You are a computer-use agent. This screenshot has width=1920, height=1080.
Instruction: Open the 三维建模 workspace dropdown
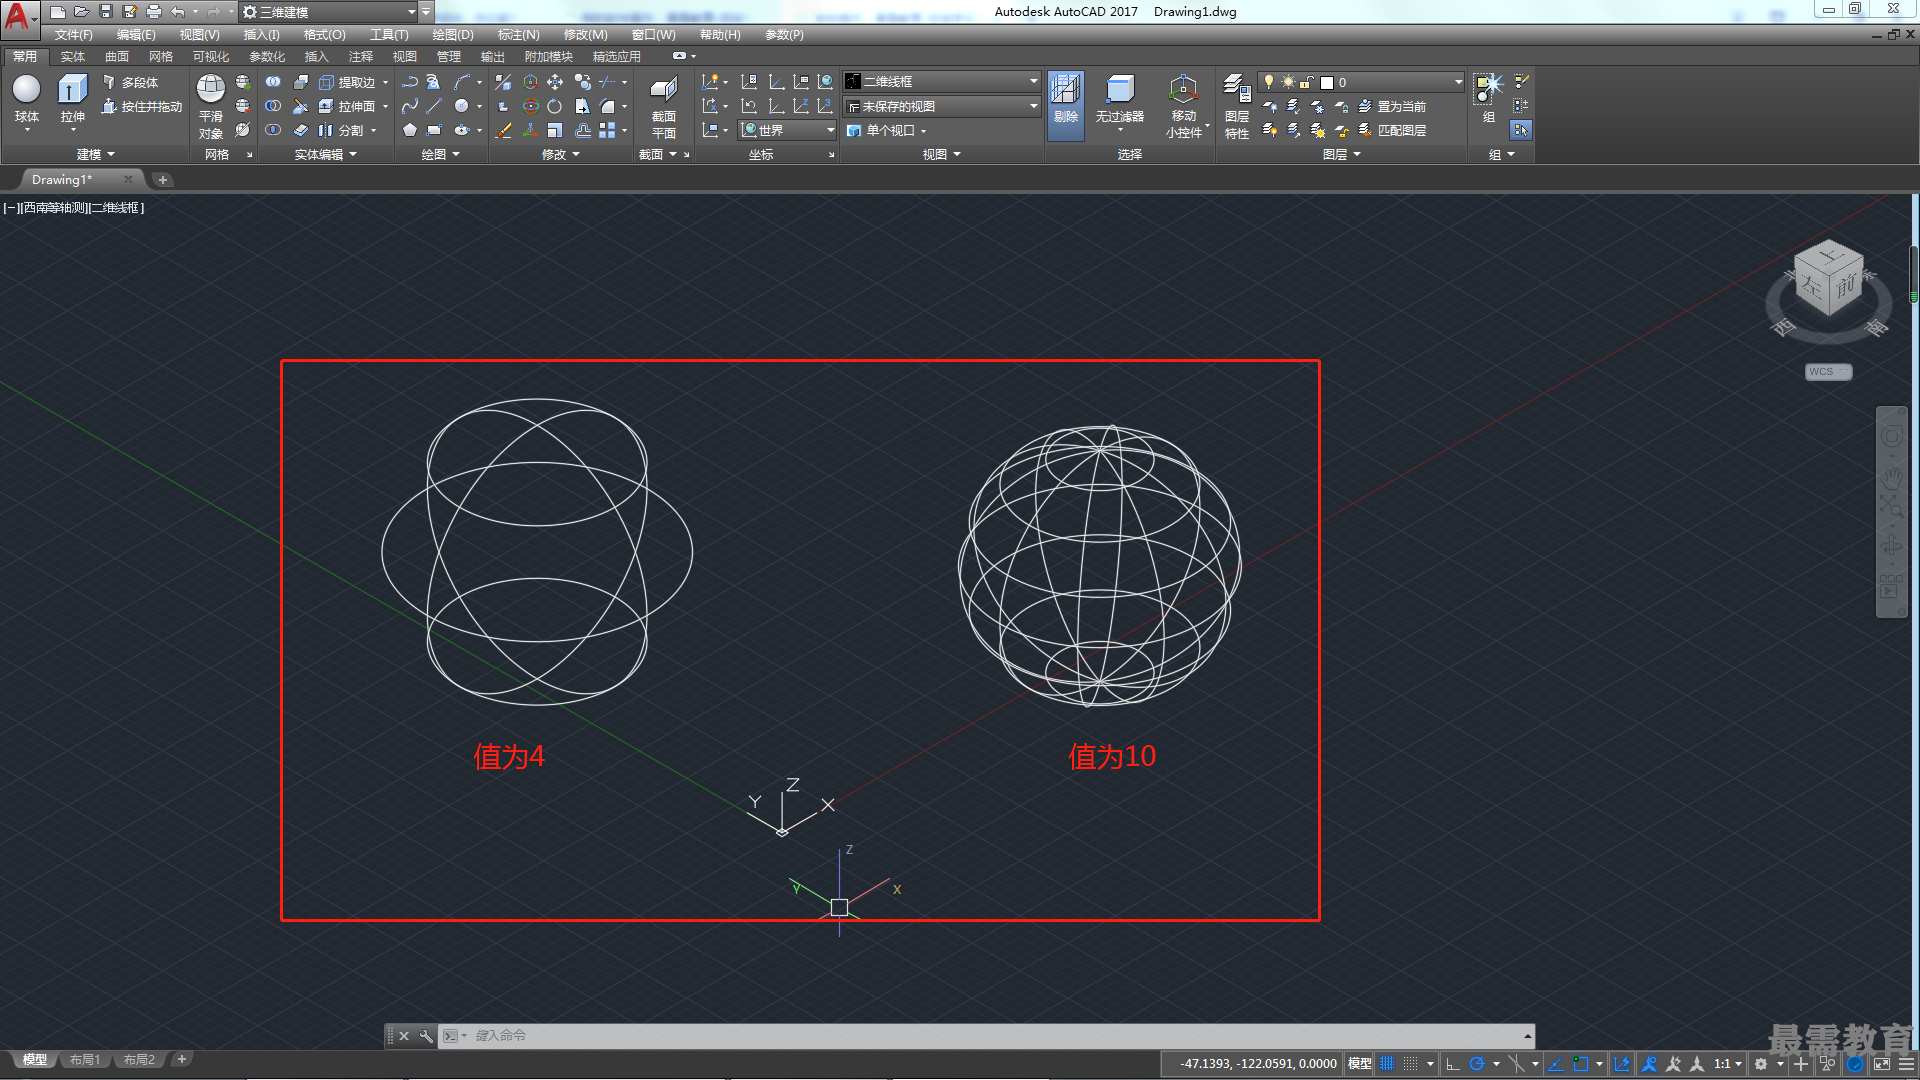(329, 12)
